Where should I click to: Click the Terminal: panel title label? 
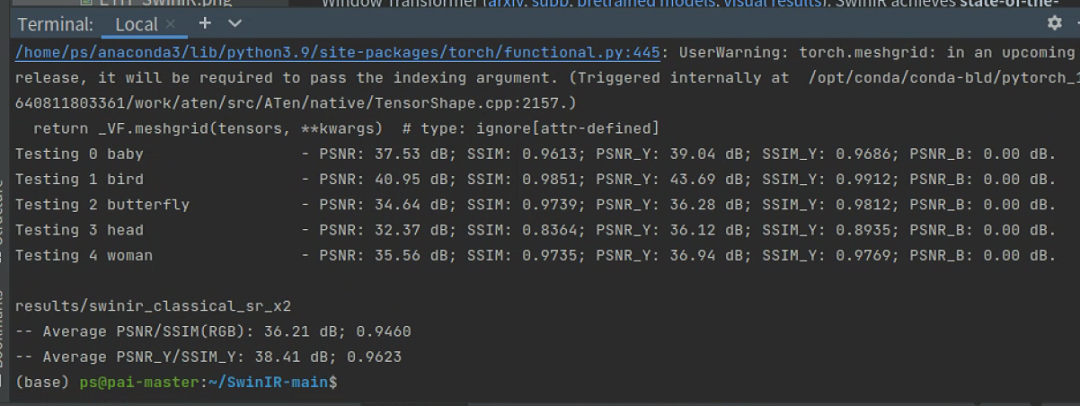coord(56,23)
